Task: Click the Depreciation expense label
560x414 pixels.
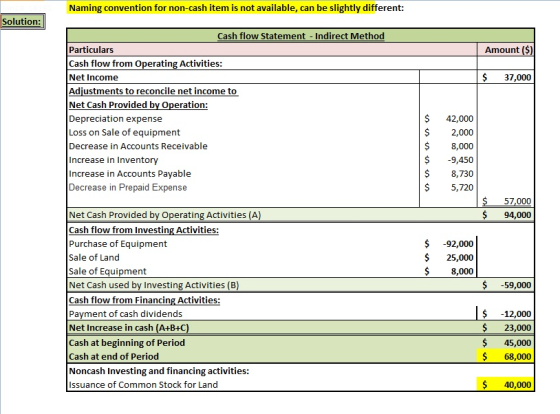Action: (115, 119)
